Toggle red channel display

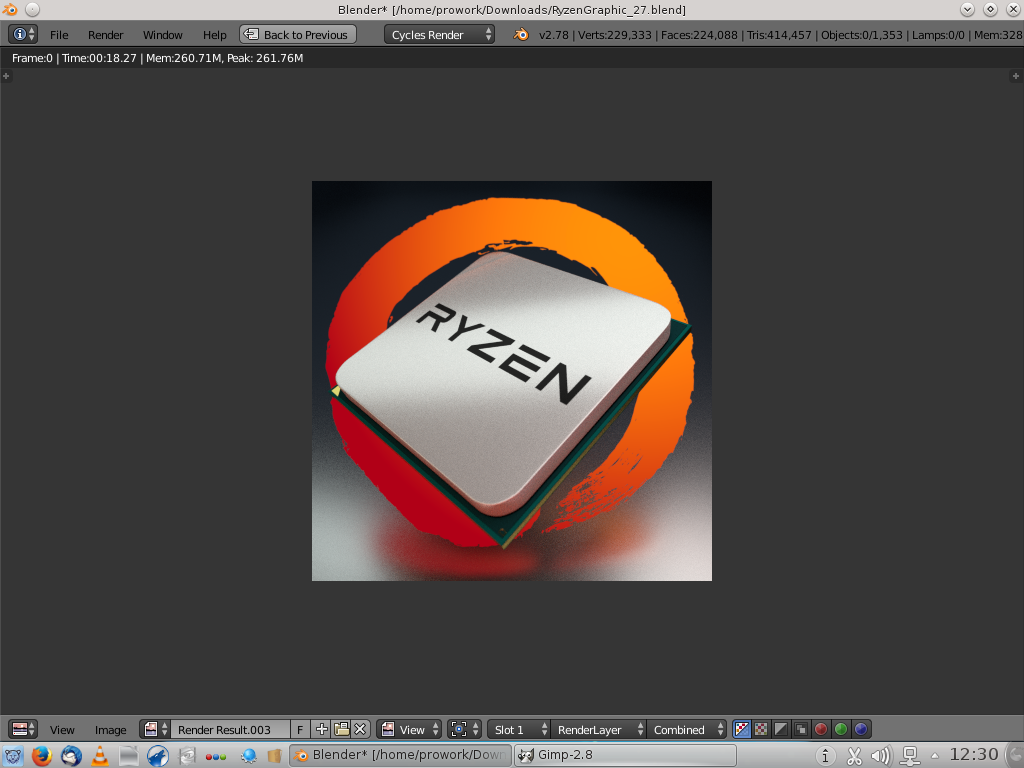pos(822,729)
